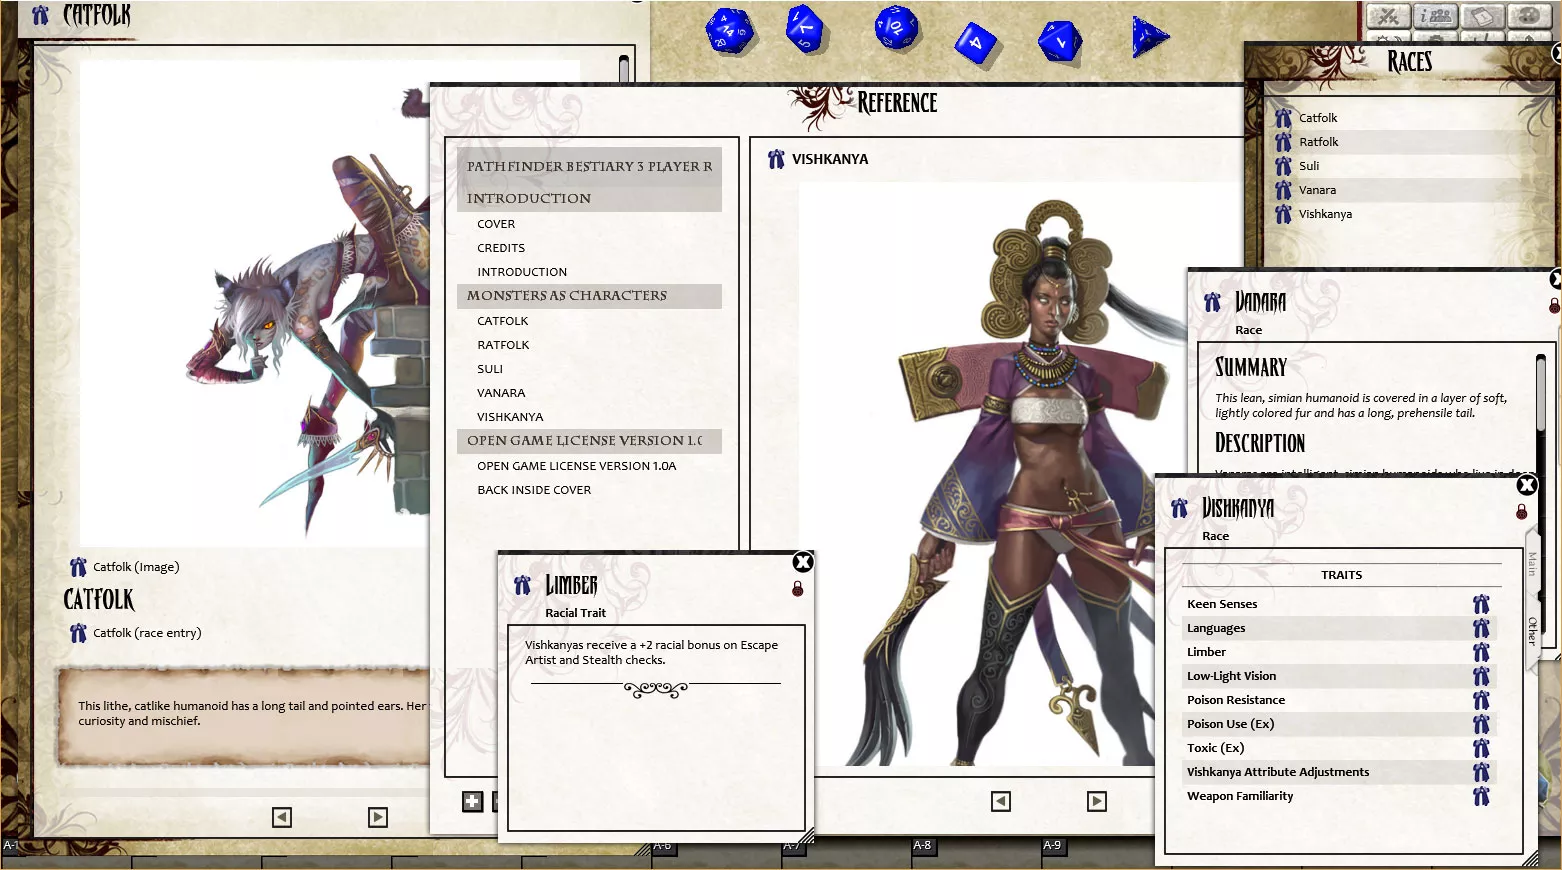1562x870 pixels.
Task: Toggle the lock on Vanara window
Action: pyautogui.click(x=1554, y=305)
